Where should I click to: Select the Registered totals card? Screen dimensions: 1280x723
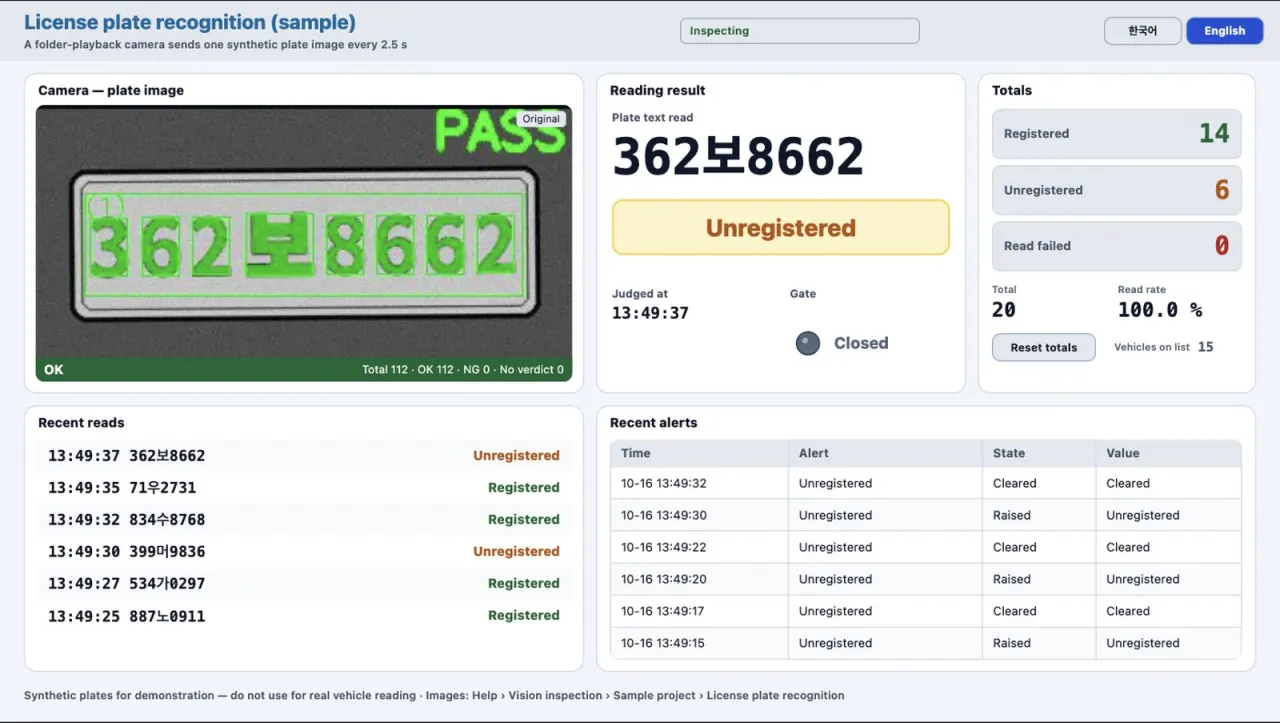click(1116, 134)
